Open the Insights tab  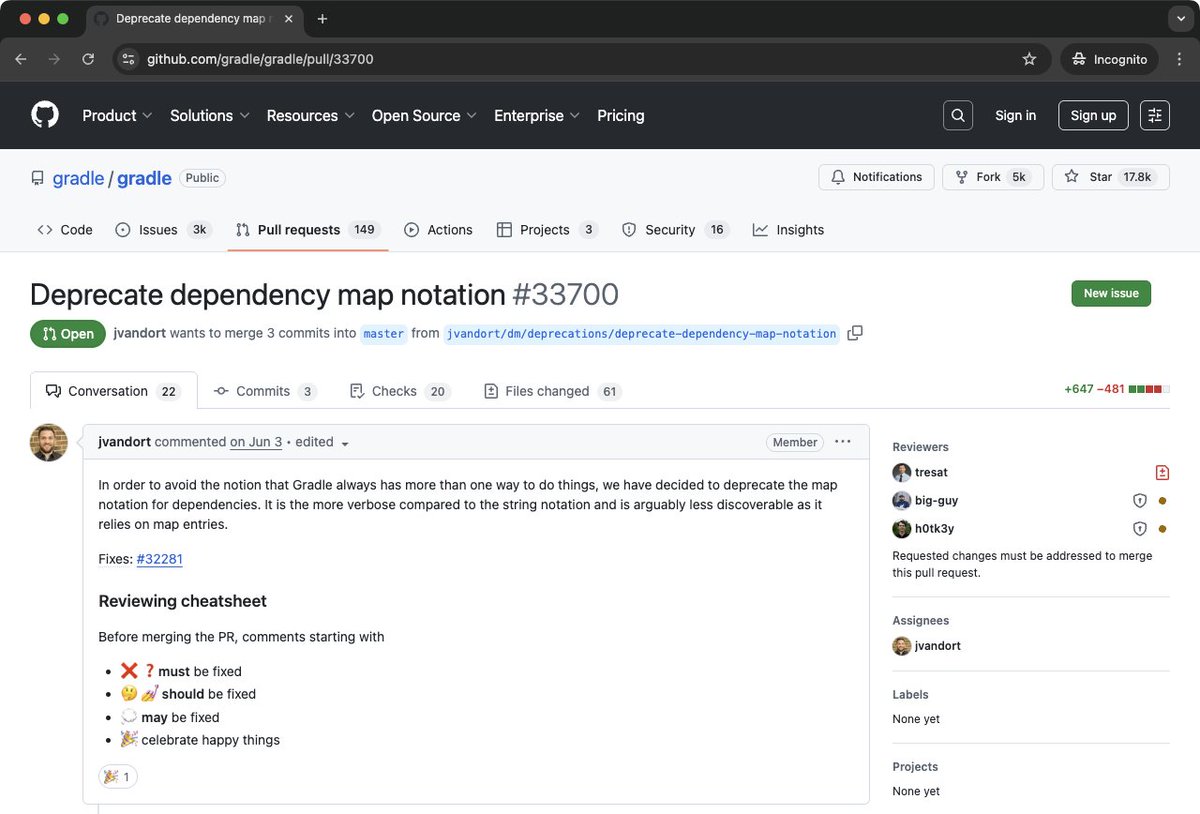coord(789,229)
